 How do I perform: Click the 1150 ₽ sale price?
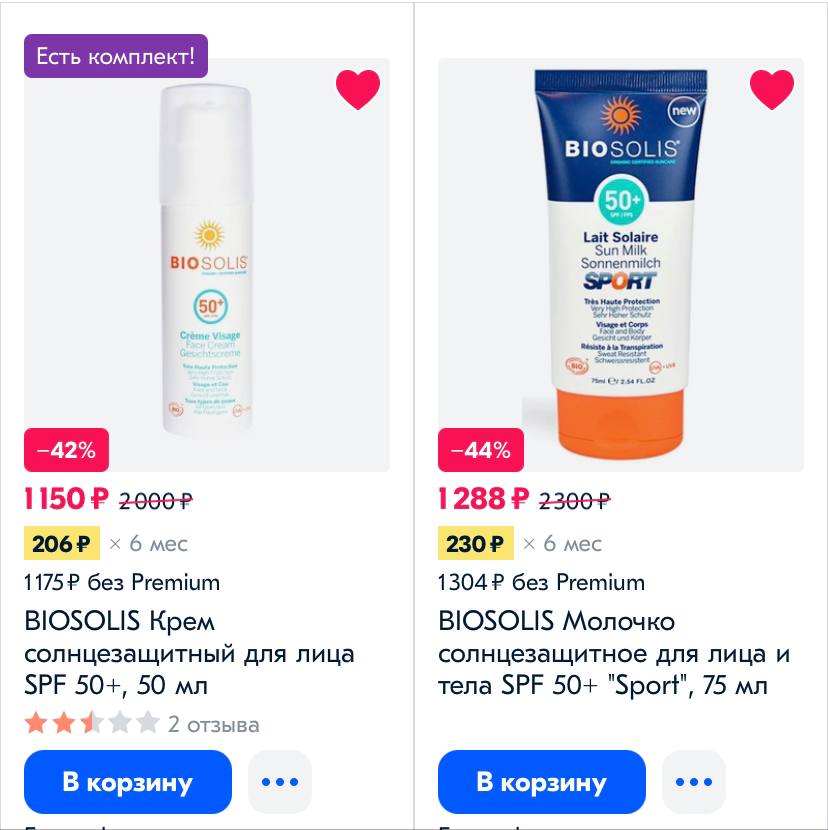point(66,499)
